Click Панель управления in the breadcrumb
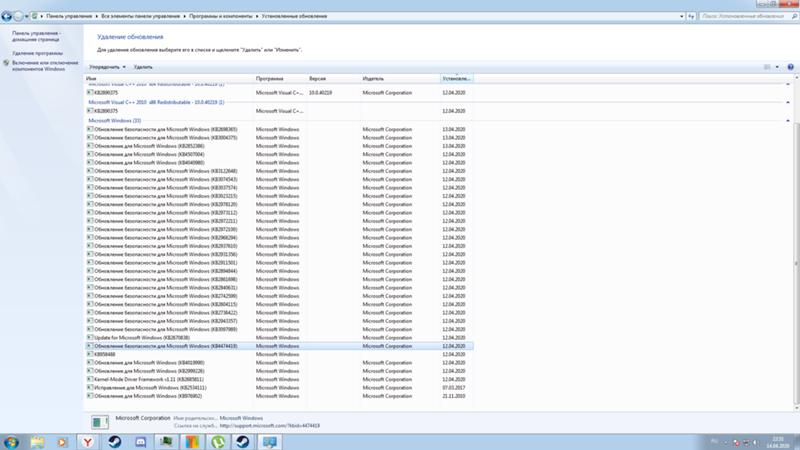This screenshot has height=450, width=800. [69, 16]
